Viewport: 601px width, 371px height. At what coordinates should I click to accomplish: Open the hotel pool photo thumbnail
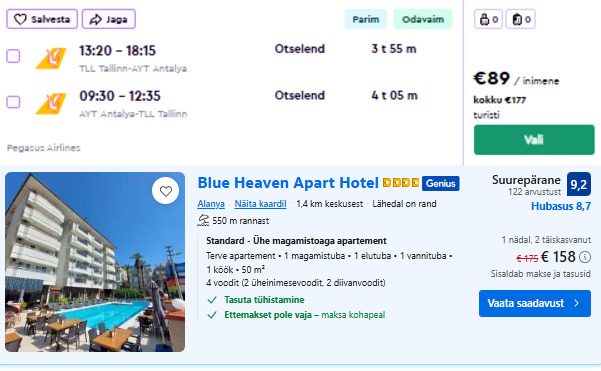pos(95,262)
